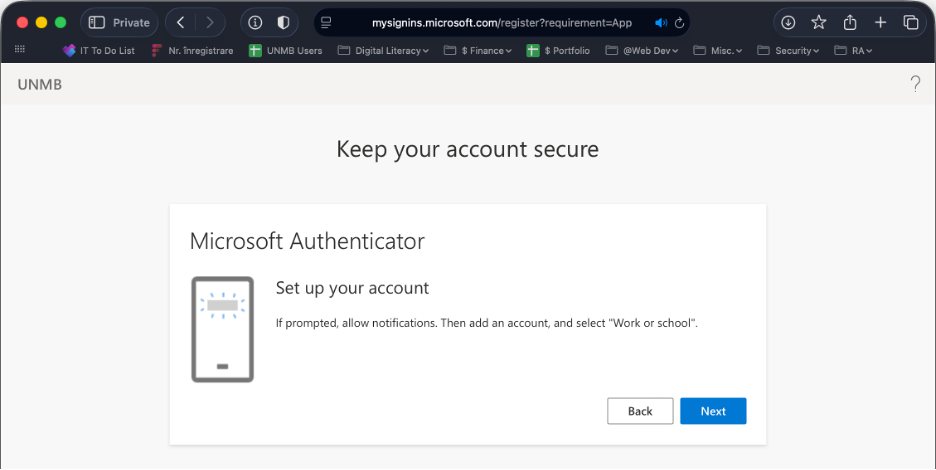Open a new tab with plus icon
This screenshot has width=936, height=470.
(880, 22)
